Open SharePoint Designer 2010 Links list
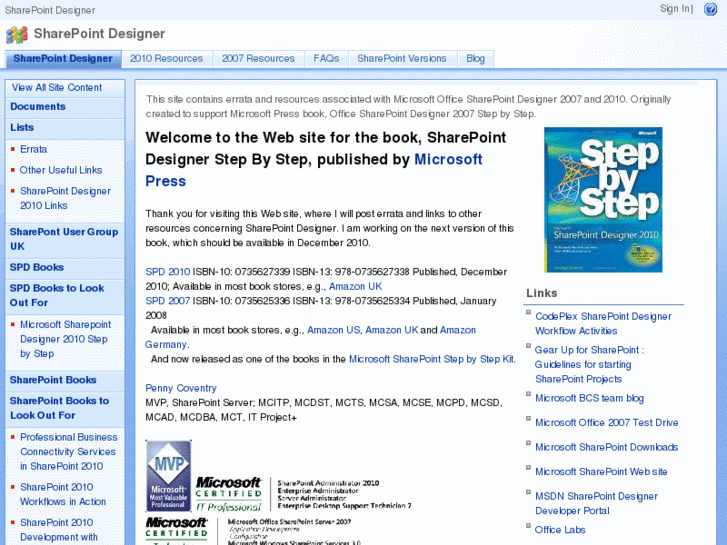727x545 pixels. click(65, 198)
